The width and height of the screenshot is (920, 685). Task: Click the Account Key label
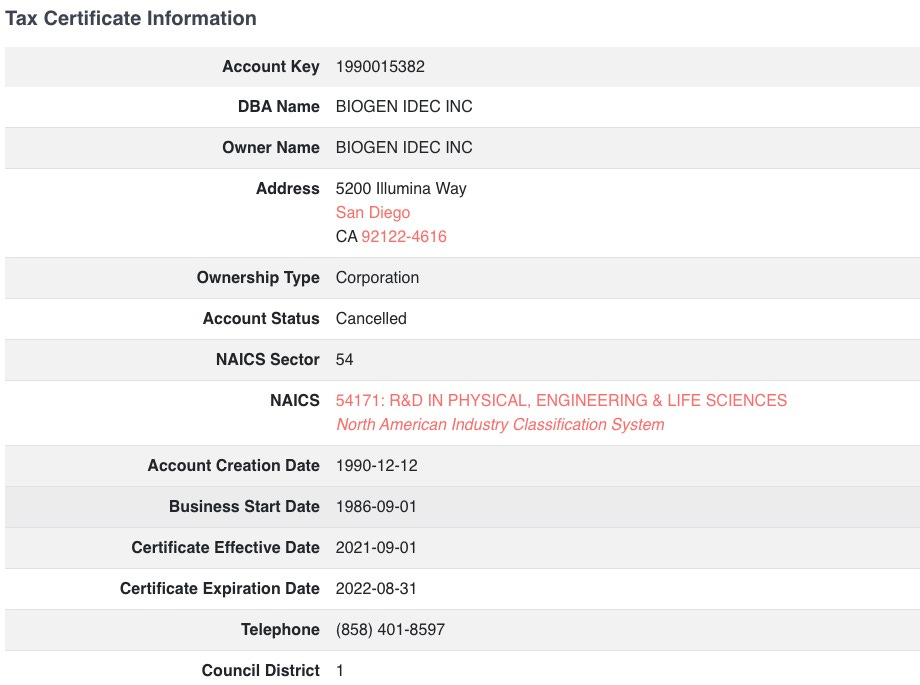271,66
